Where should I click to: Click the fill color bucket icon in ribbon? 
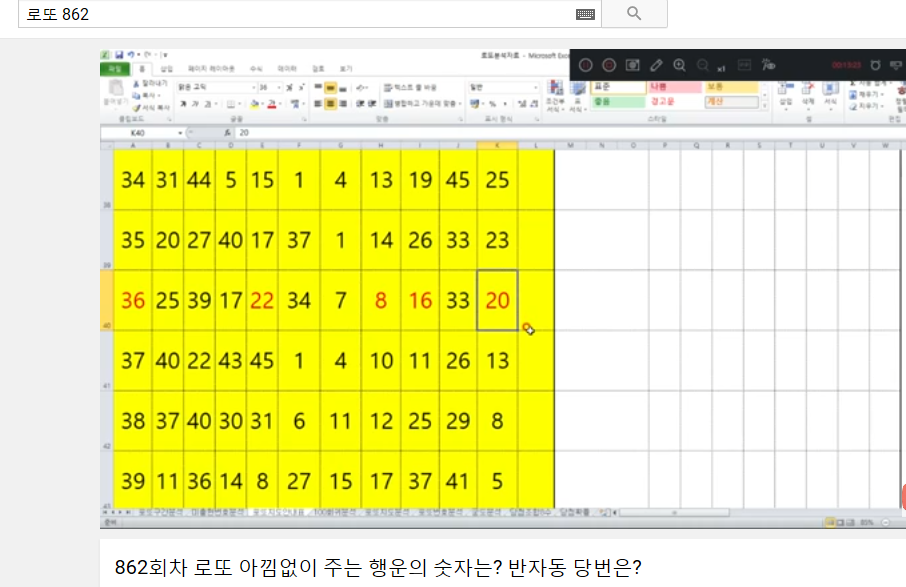(x=256, y=104)
